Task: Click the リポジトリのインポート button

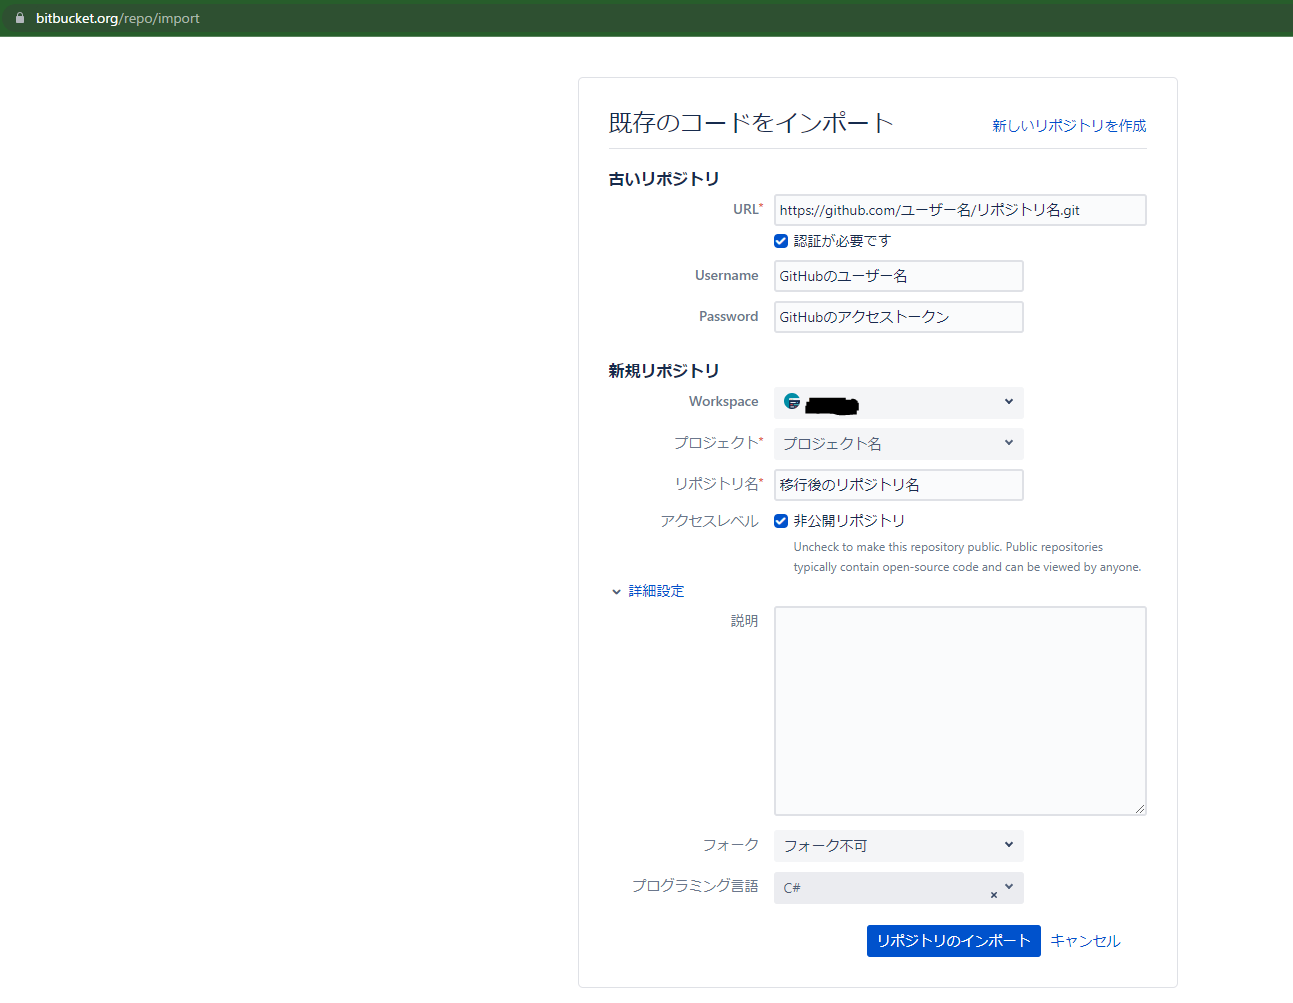Action: pyautogui.click(x=953, y=941)
